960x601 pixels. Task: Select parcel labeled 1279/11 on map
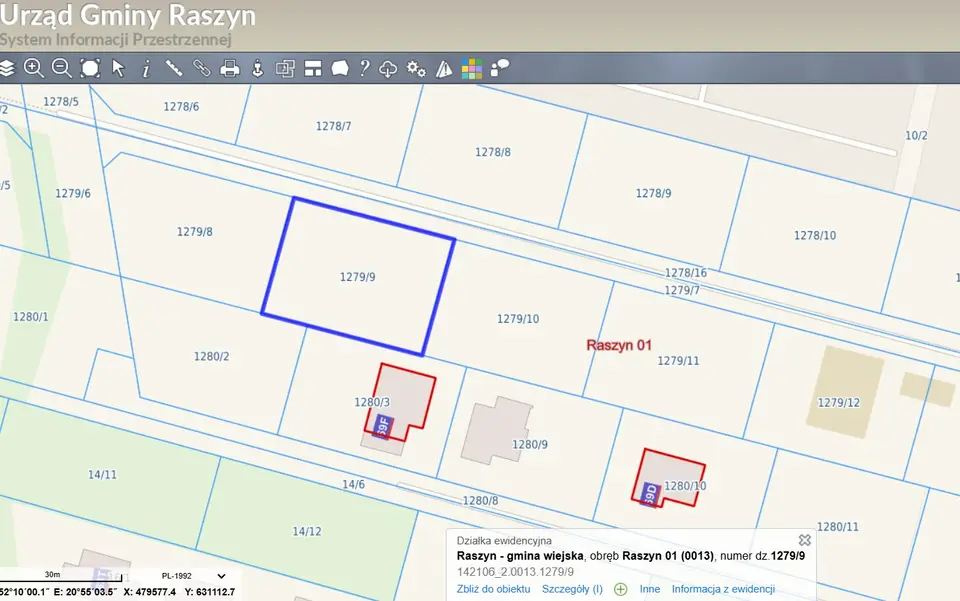point(678,361)
